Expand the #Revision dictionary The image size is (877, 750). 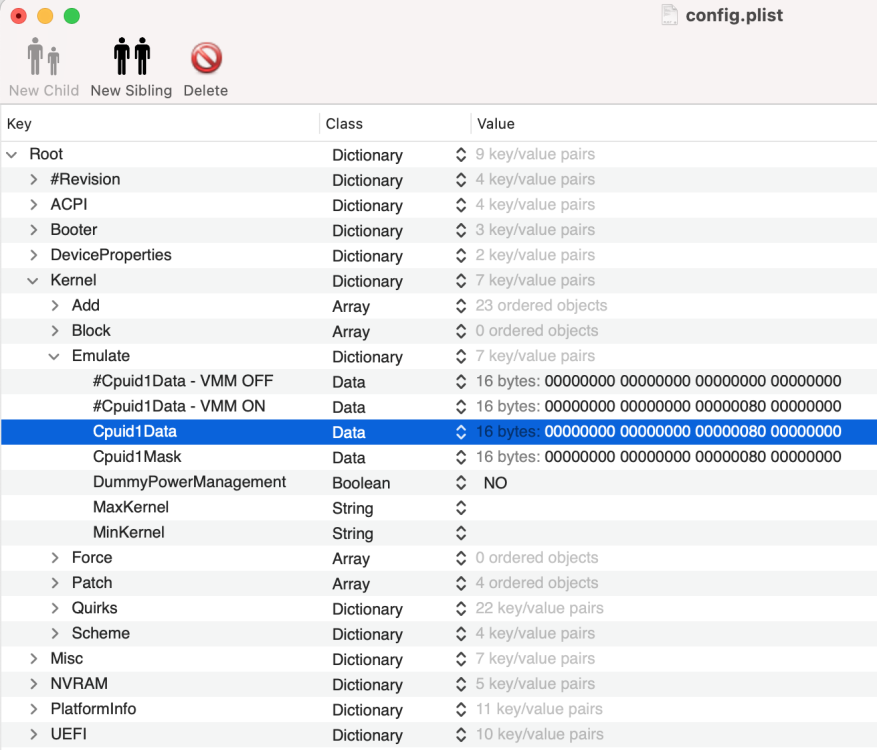34,180
